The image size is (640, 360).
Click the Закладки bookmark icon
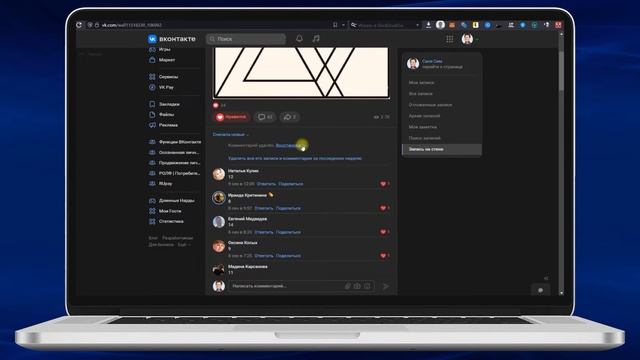coord(152,104)
